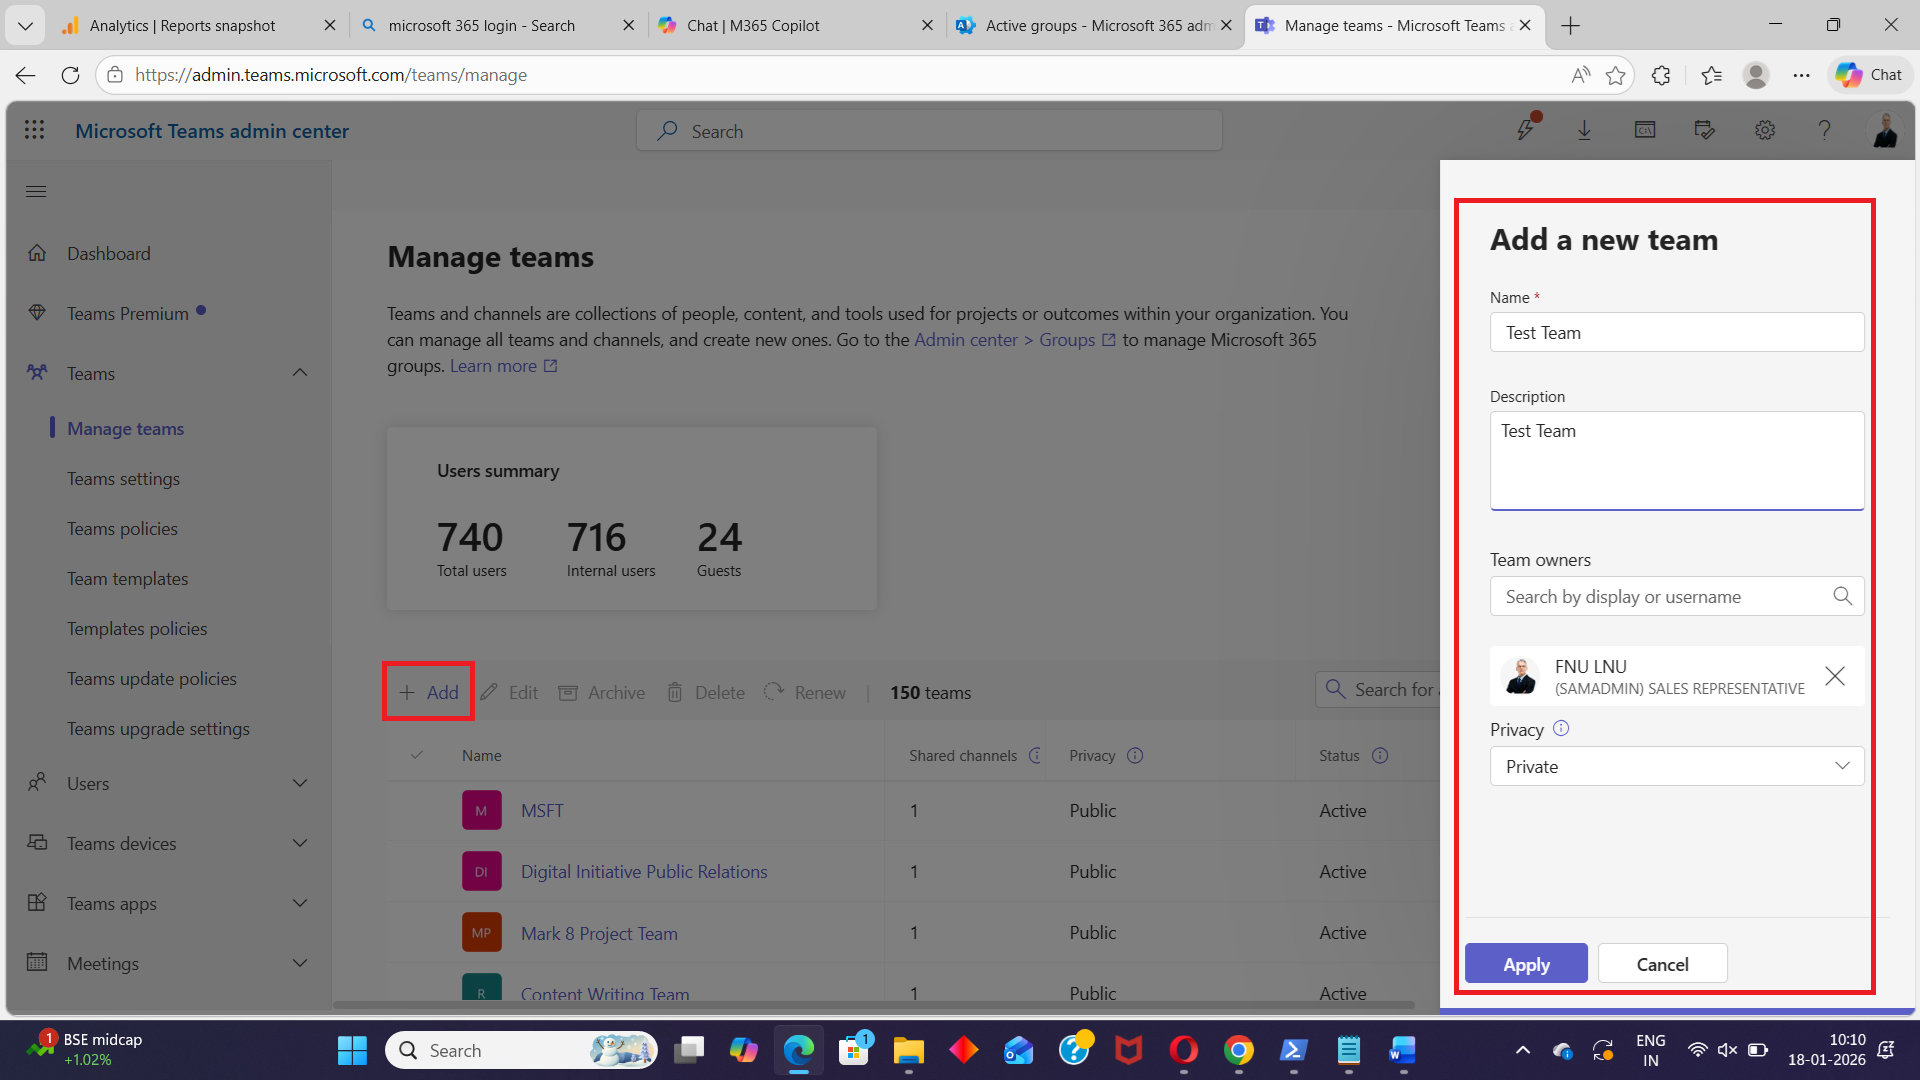Toggle the select-all checkmark in table header

pos(417,755)
